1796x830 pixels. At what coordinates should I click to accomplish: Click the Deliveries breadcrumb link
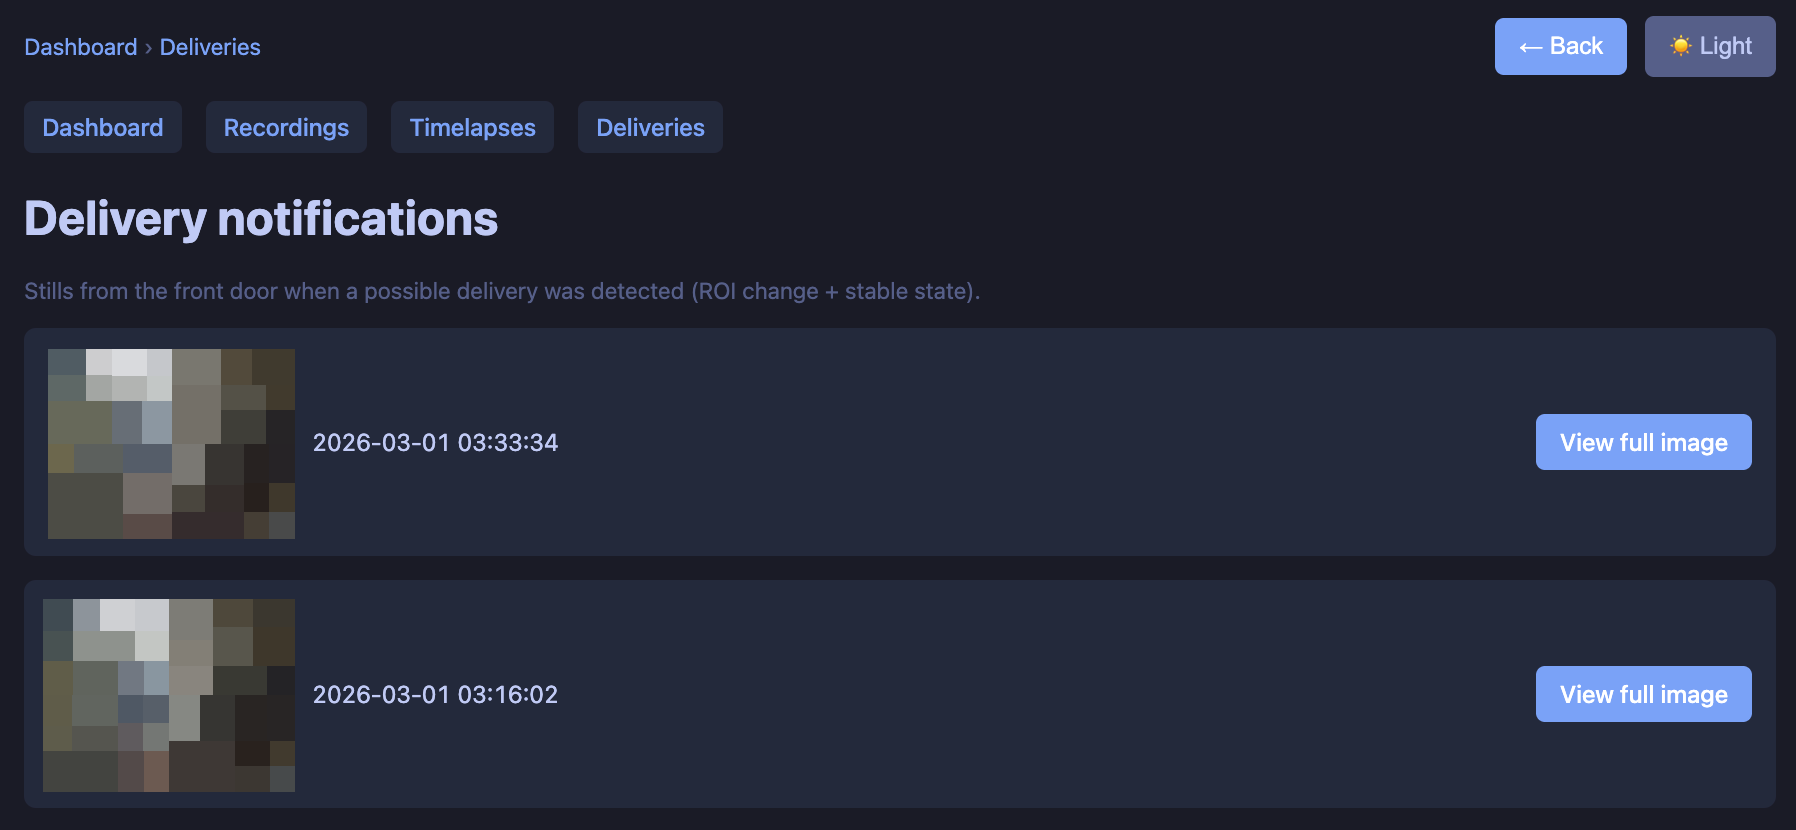coord(210,47)
